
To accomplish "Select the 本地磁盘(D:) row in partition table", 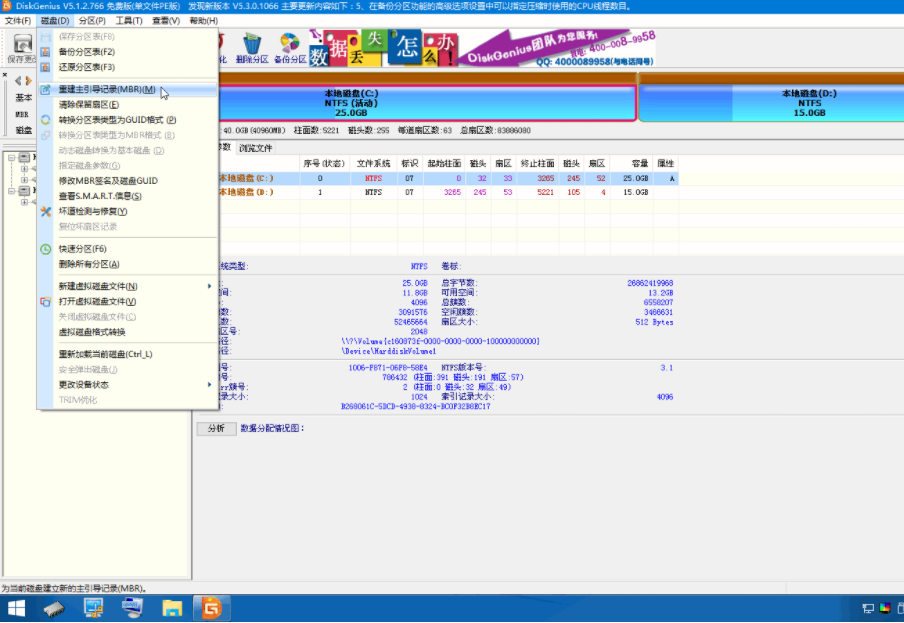I will 448,192.
